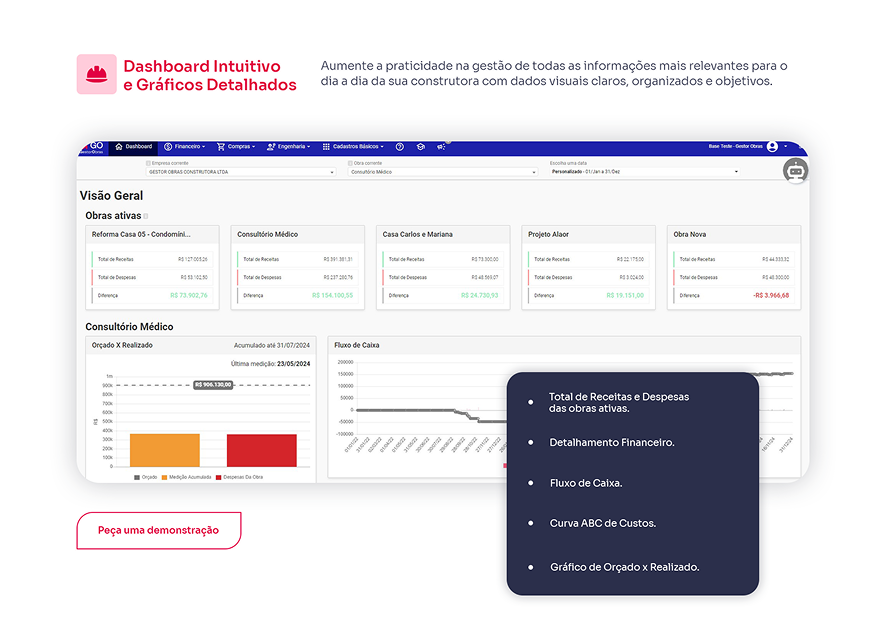887x624 pixels.
Task: Open the Financeiro menu
Action: 184,147
